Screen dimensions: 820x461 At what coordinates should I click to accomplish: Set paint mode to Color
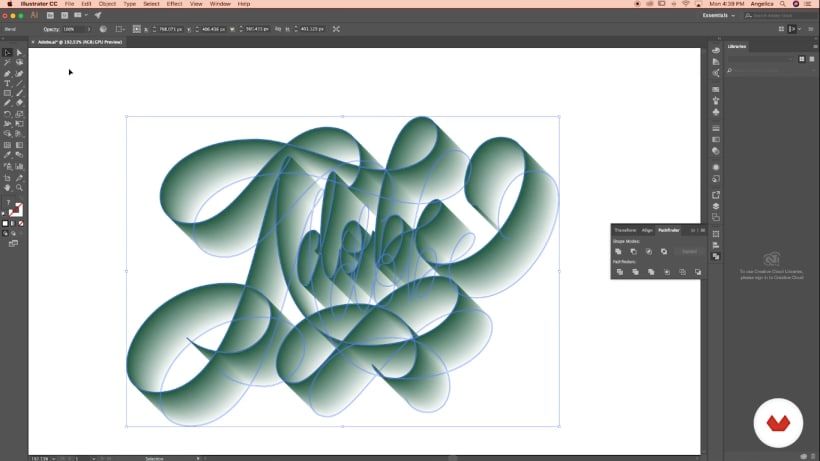click(5, 224)
